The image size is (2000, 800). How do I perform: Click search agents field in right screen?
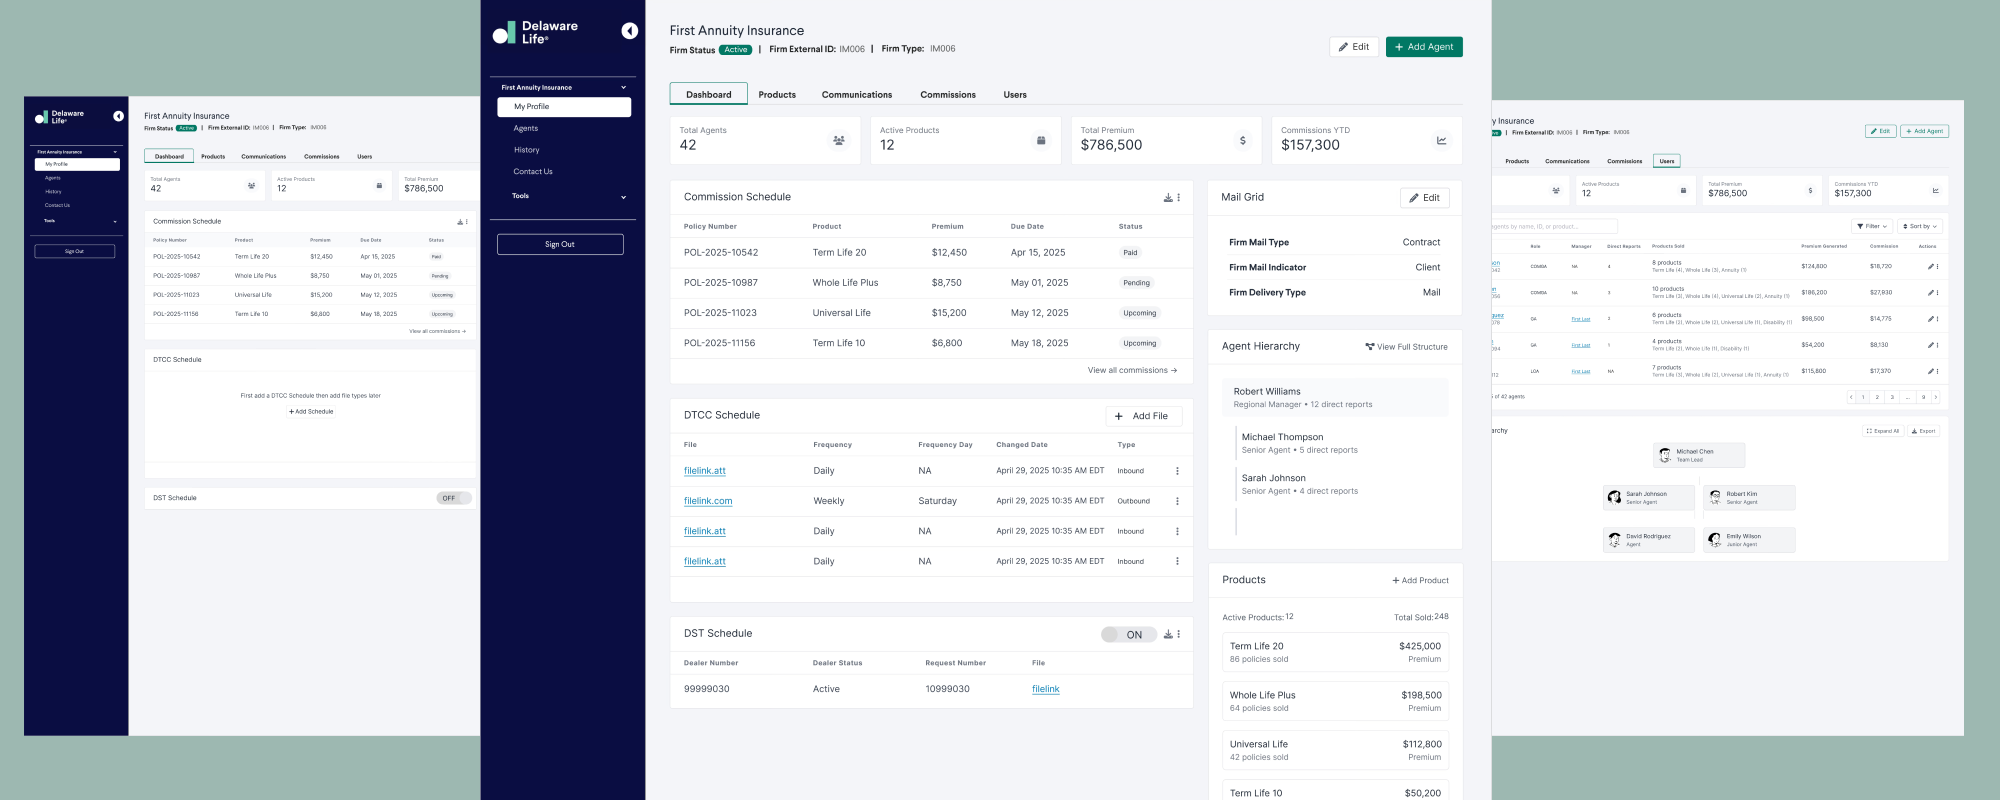(x=1553, y=227)
